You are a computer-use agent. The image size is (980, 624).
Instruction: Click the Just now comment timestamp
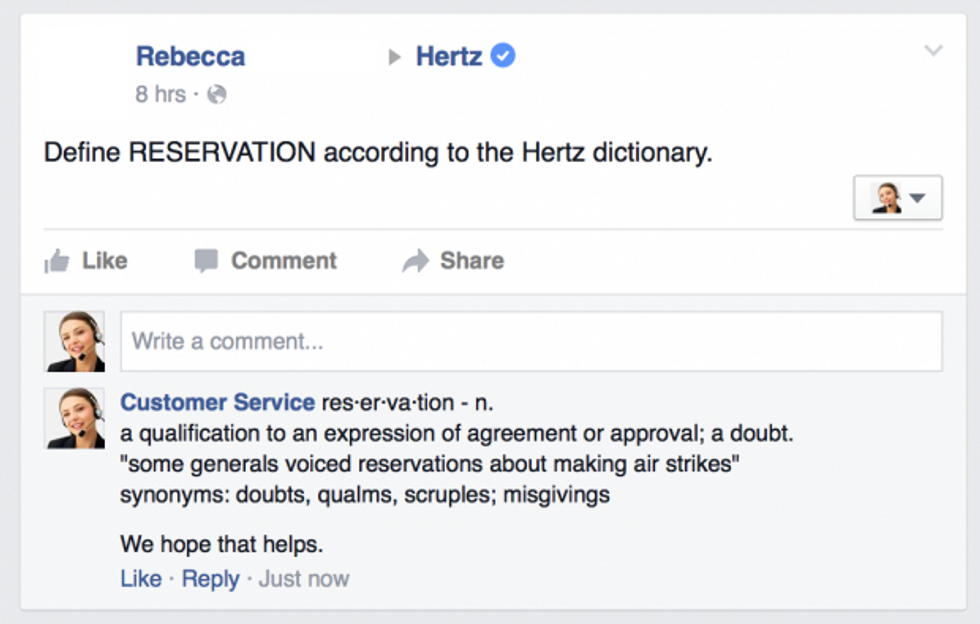(x=304, y=578)
